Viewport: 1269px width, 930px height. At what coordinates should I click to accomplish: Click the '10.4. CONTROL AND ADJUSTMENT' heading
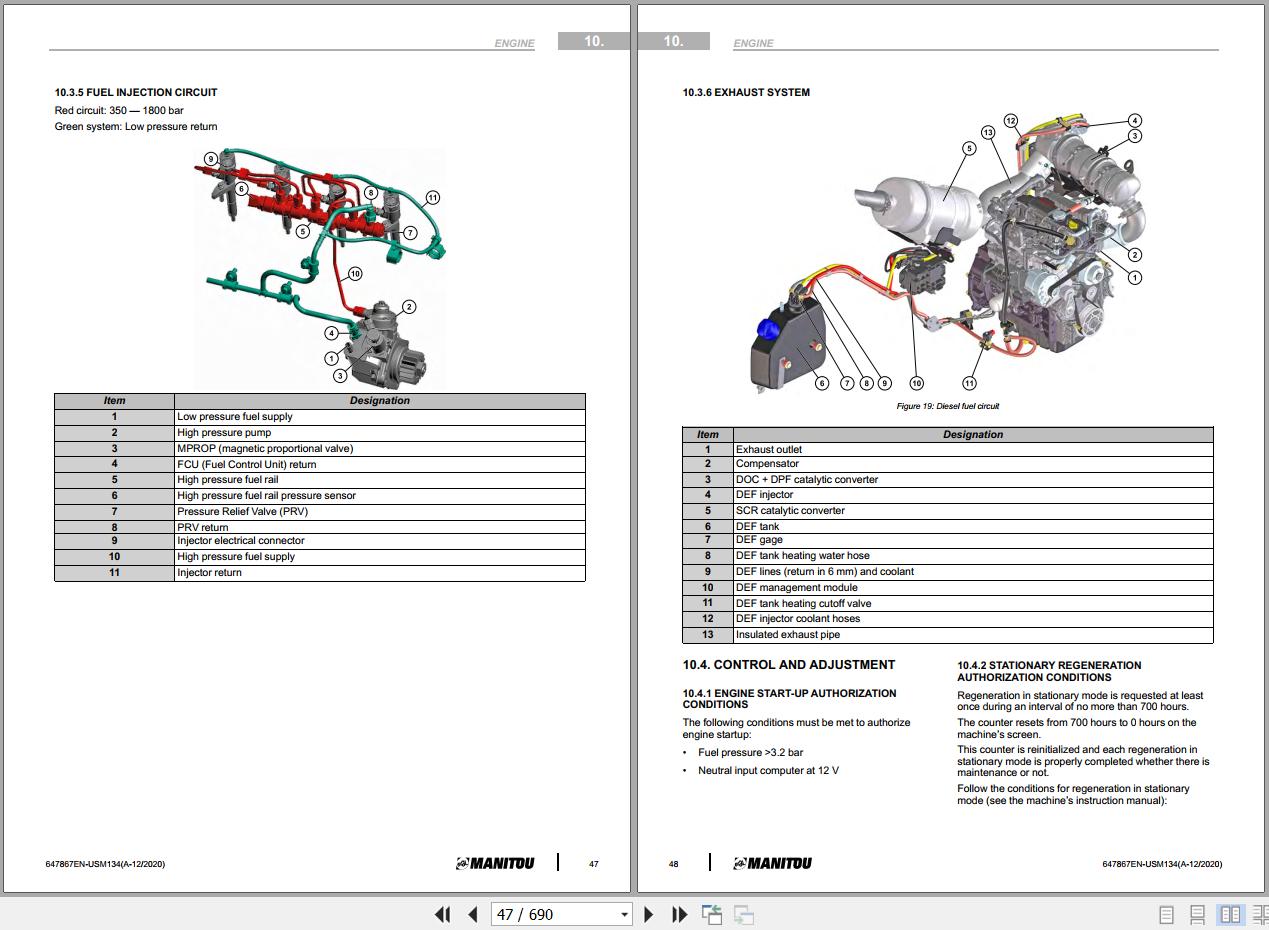[789, 664]
